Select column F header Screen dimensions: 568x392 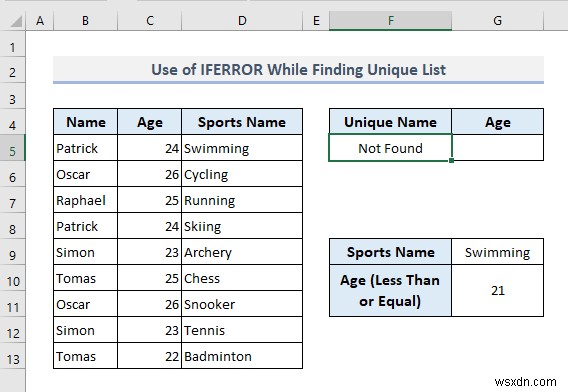[390, 21]
